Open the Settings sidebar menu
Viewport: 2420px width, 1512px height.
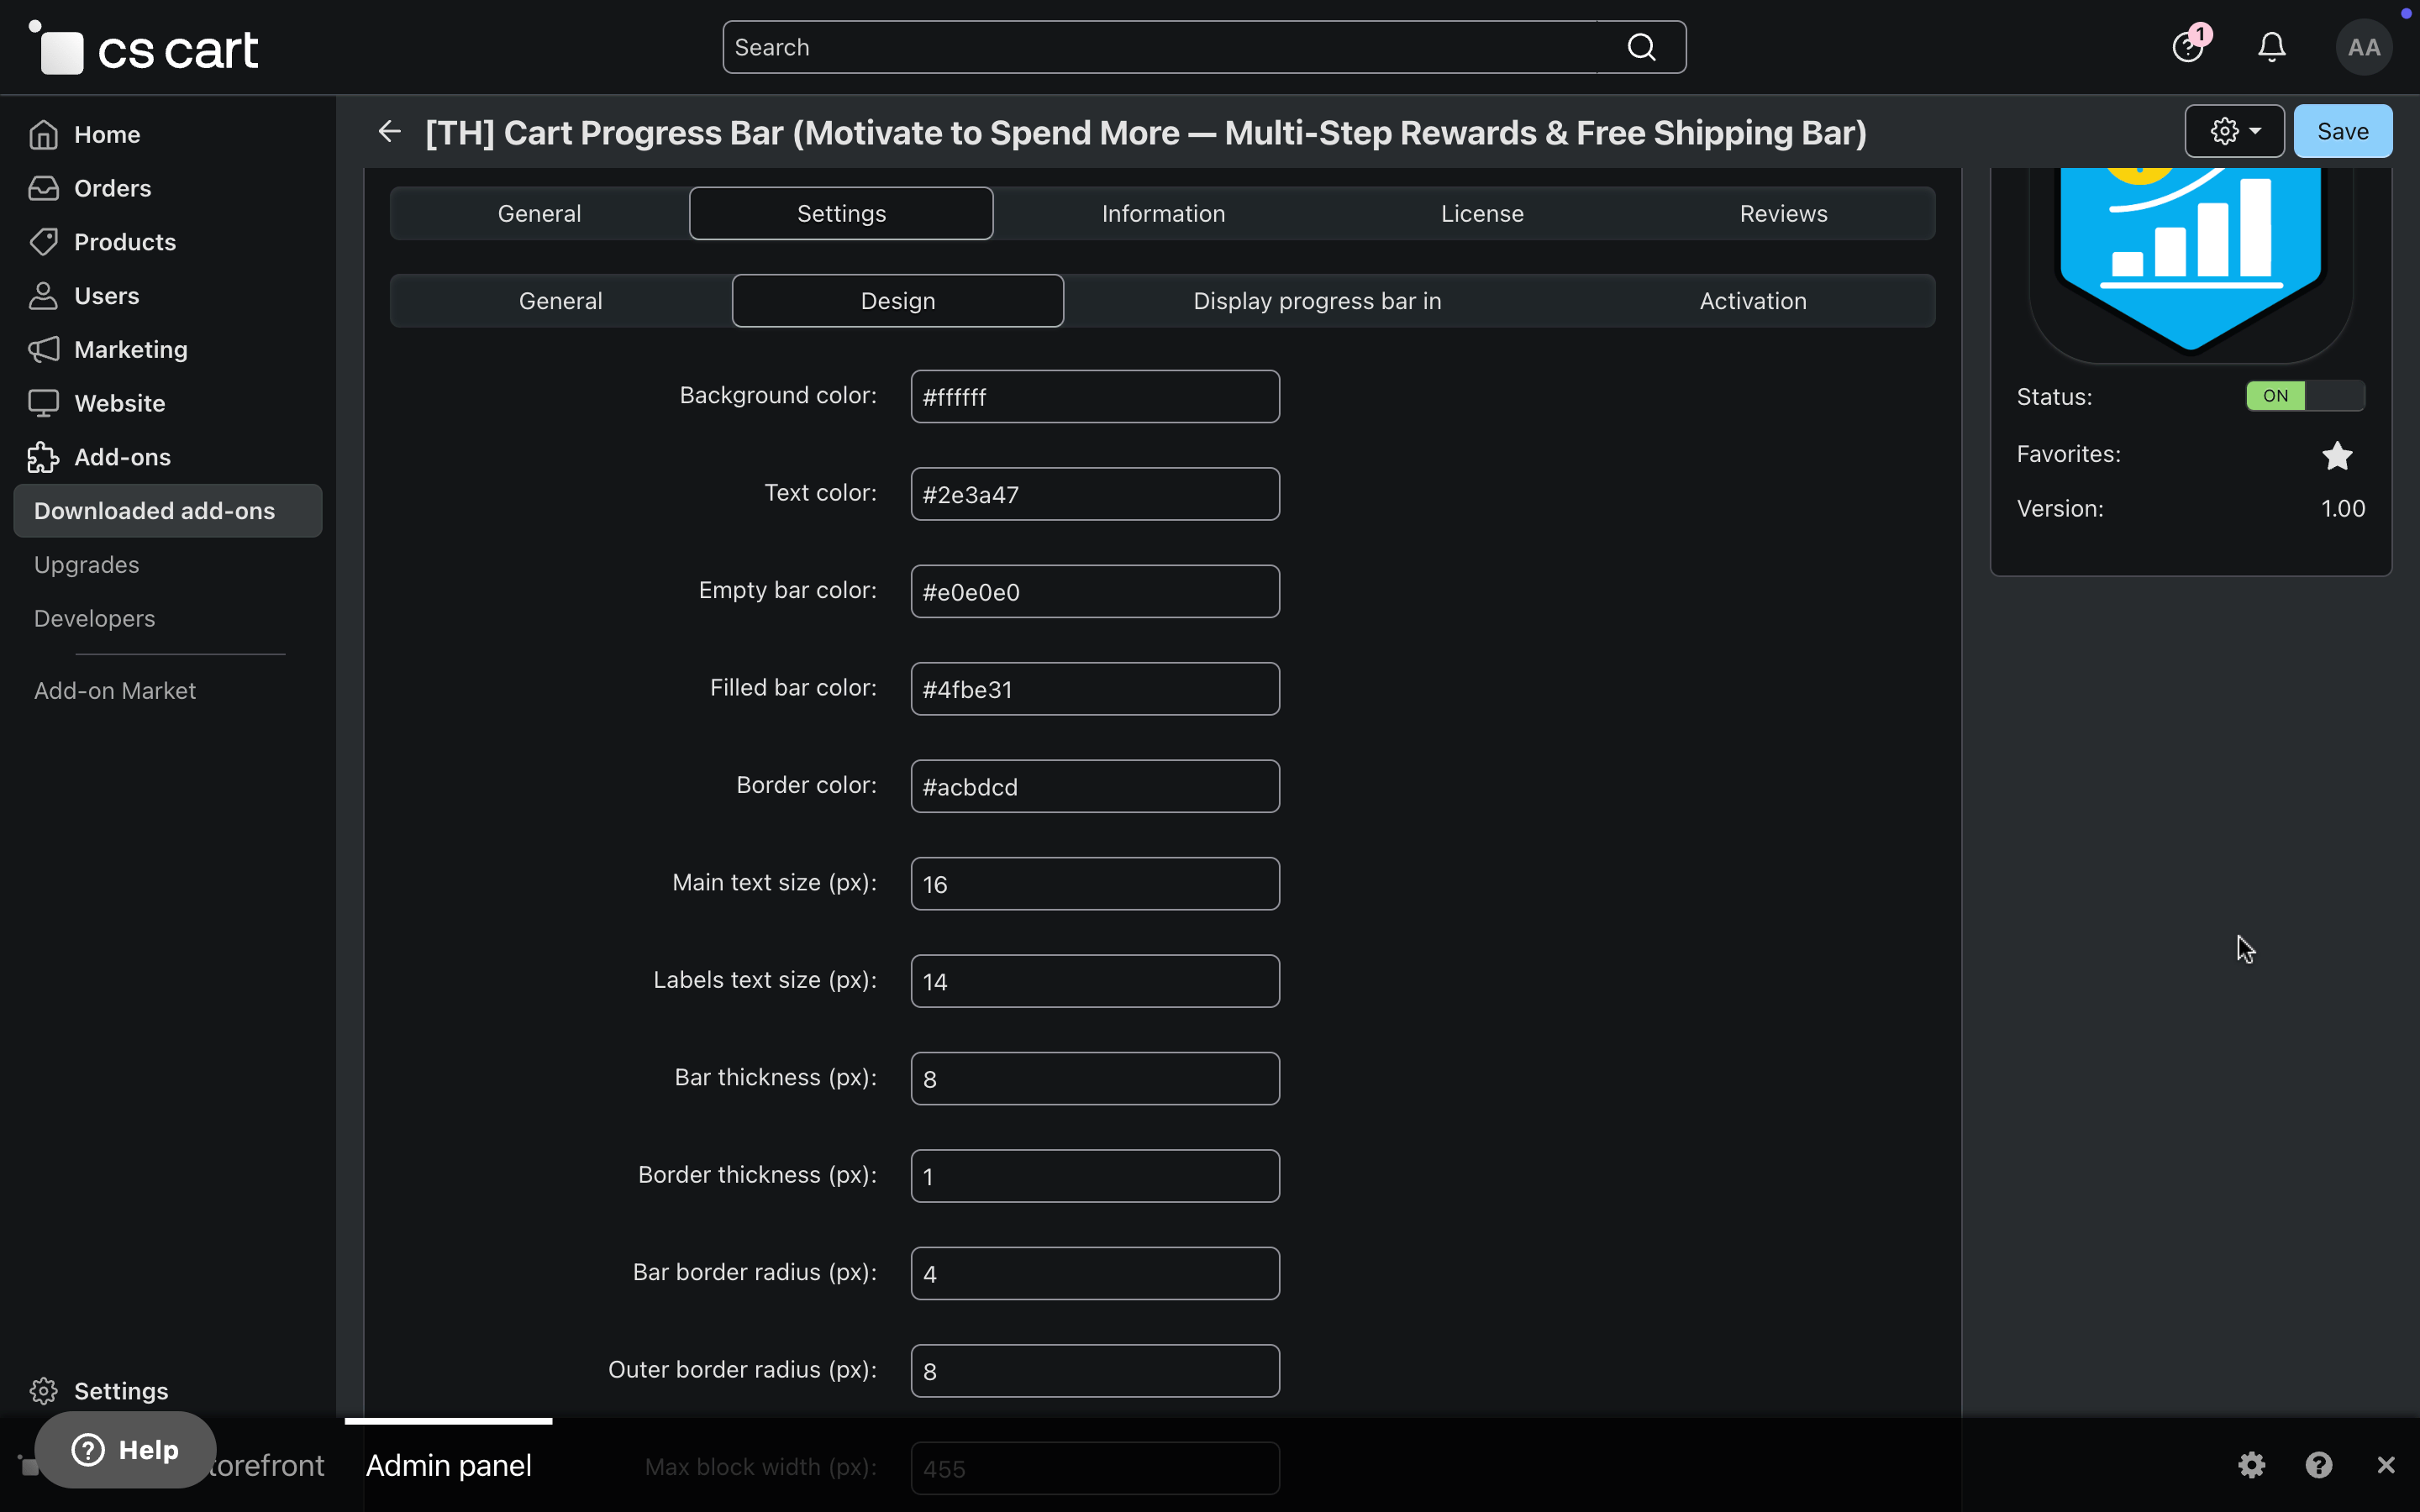[x=120, y=1390]
